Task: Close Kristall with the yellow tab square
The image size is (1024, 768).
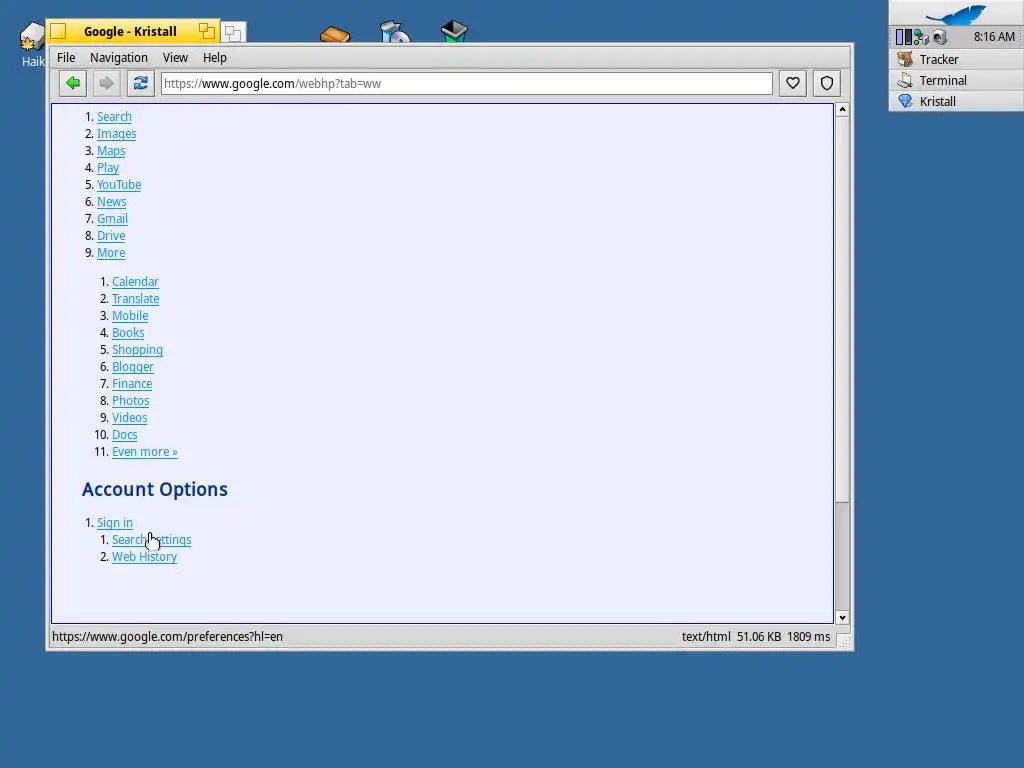Action: click(x=58, y=31)
